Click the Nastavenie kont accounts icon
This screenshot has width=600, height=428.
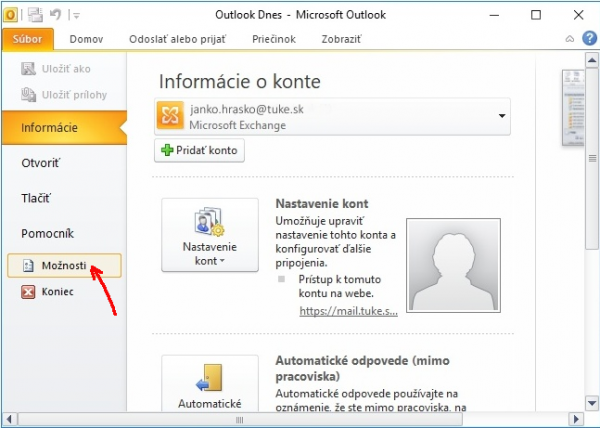209,221
